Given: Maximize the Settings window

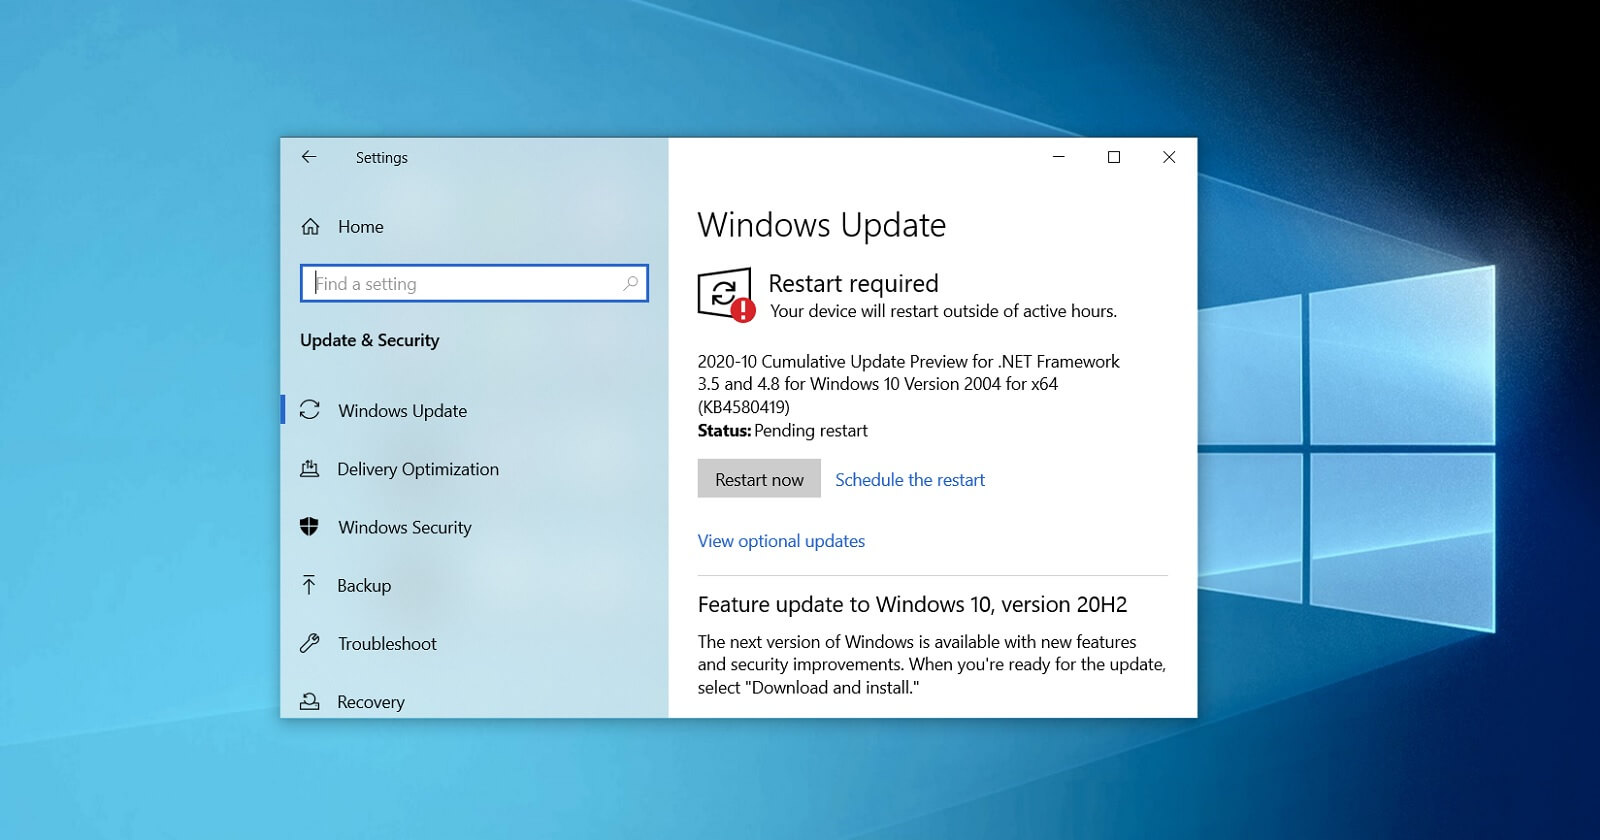Looking at the screenshot, I should [x=1114, y=157].
